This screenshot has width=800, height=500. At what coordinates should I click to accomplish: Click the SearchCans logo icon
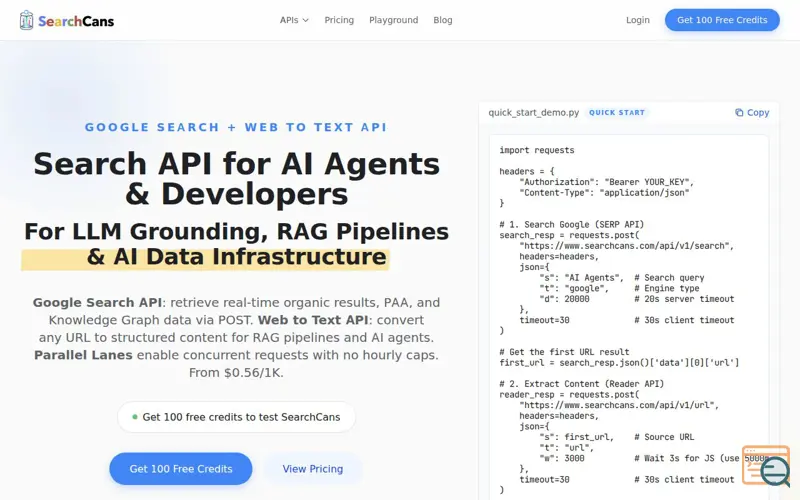pos(27,20)
